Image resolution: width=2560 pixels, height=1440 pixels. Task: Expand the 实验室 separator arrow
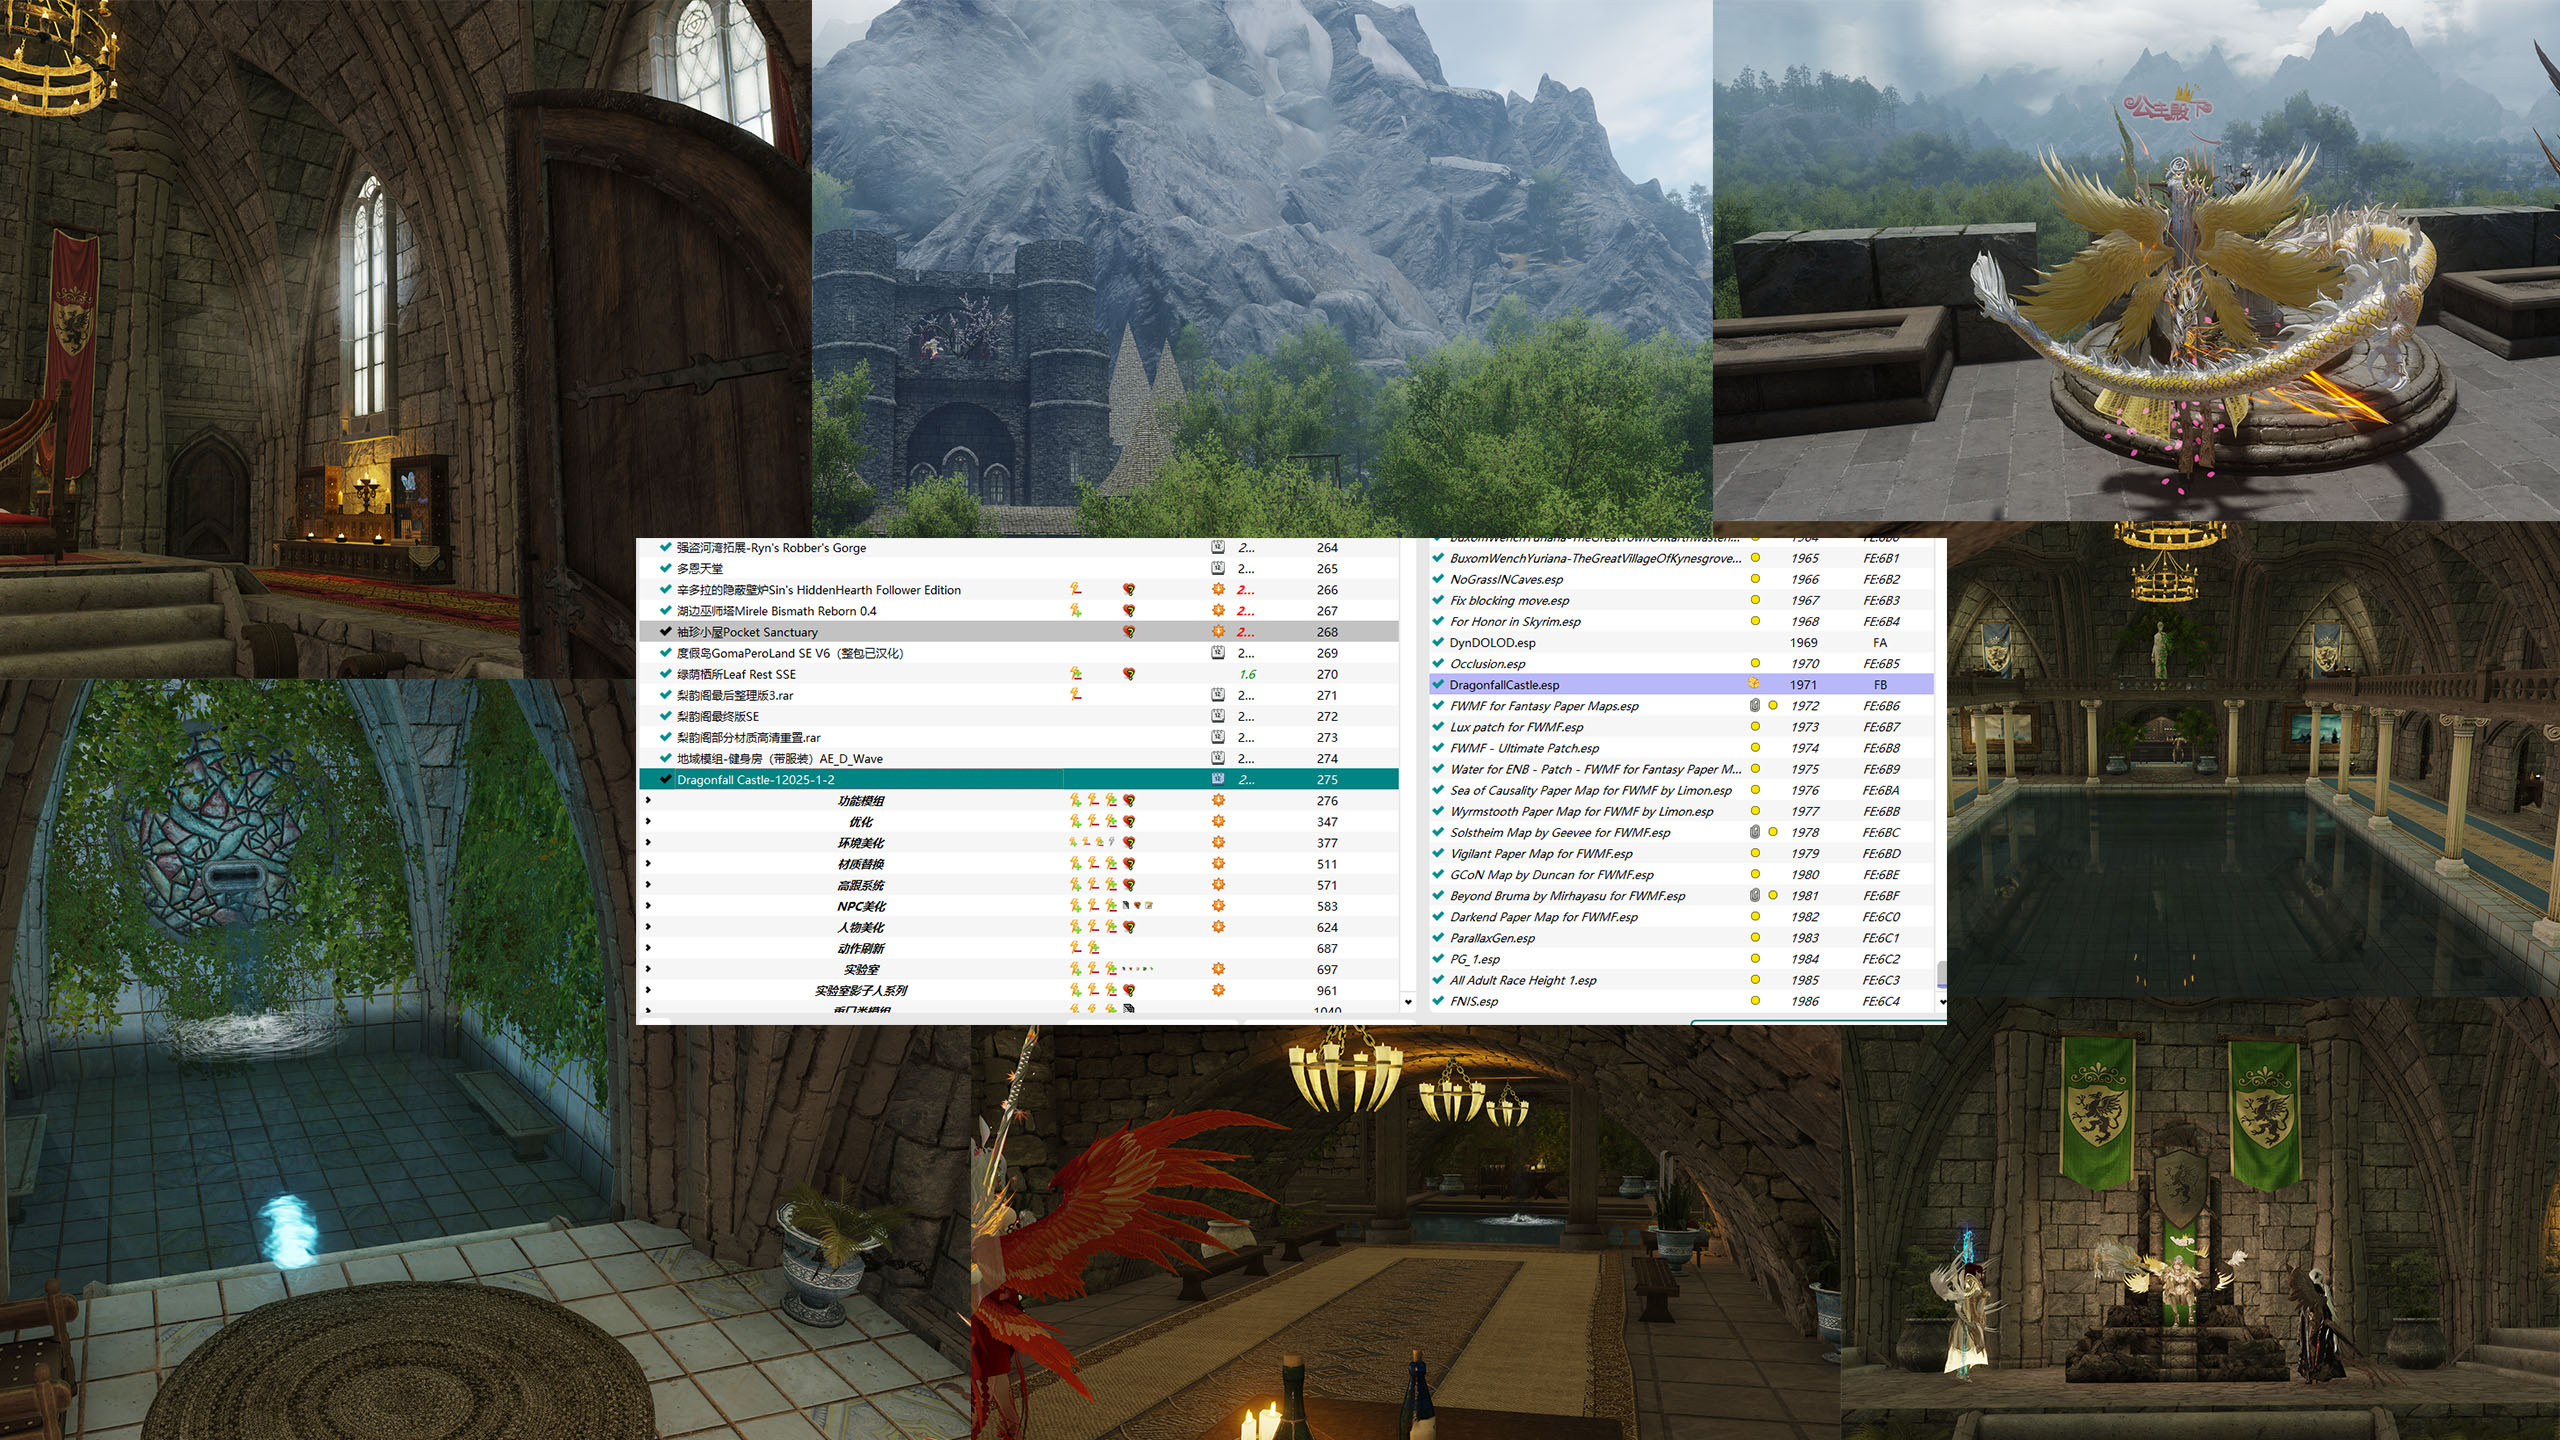coord(649,969)
